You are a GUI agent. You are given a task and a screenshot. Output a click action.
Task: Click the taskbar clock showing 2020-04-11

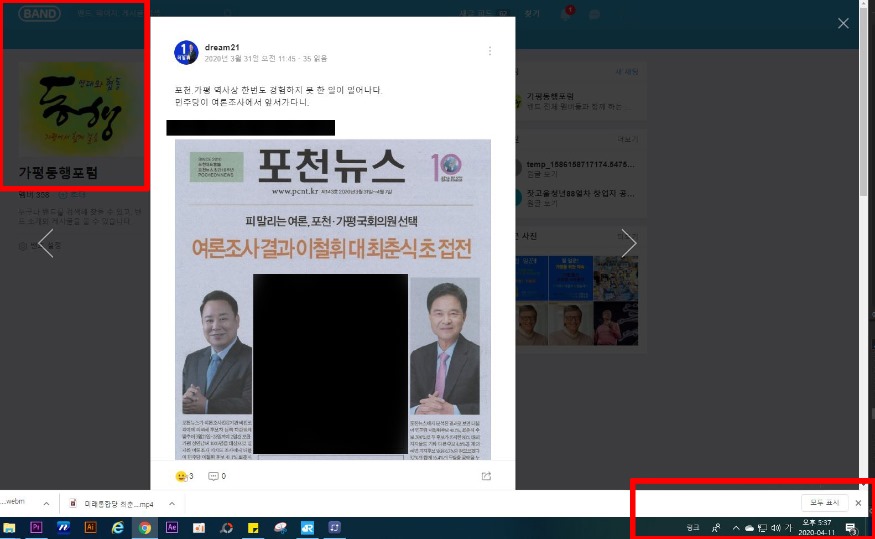[816, 528]
